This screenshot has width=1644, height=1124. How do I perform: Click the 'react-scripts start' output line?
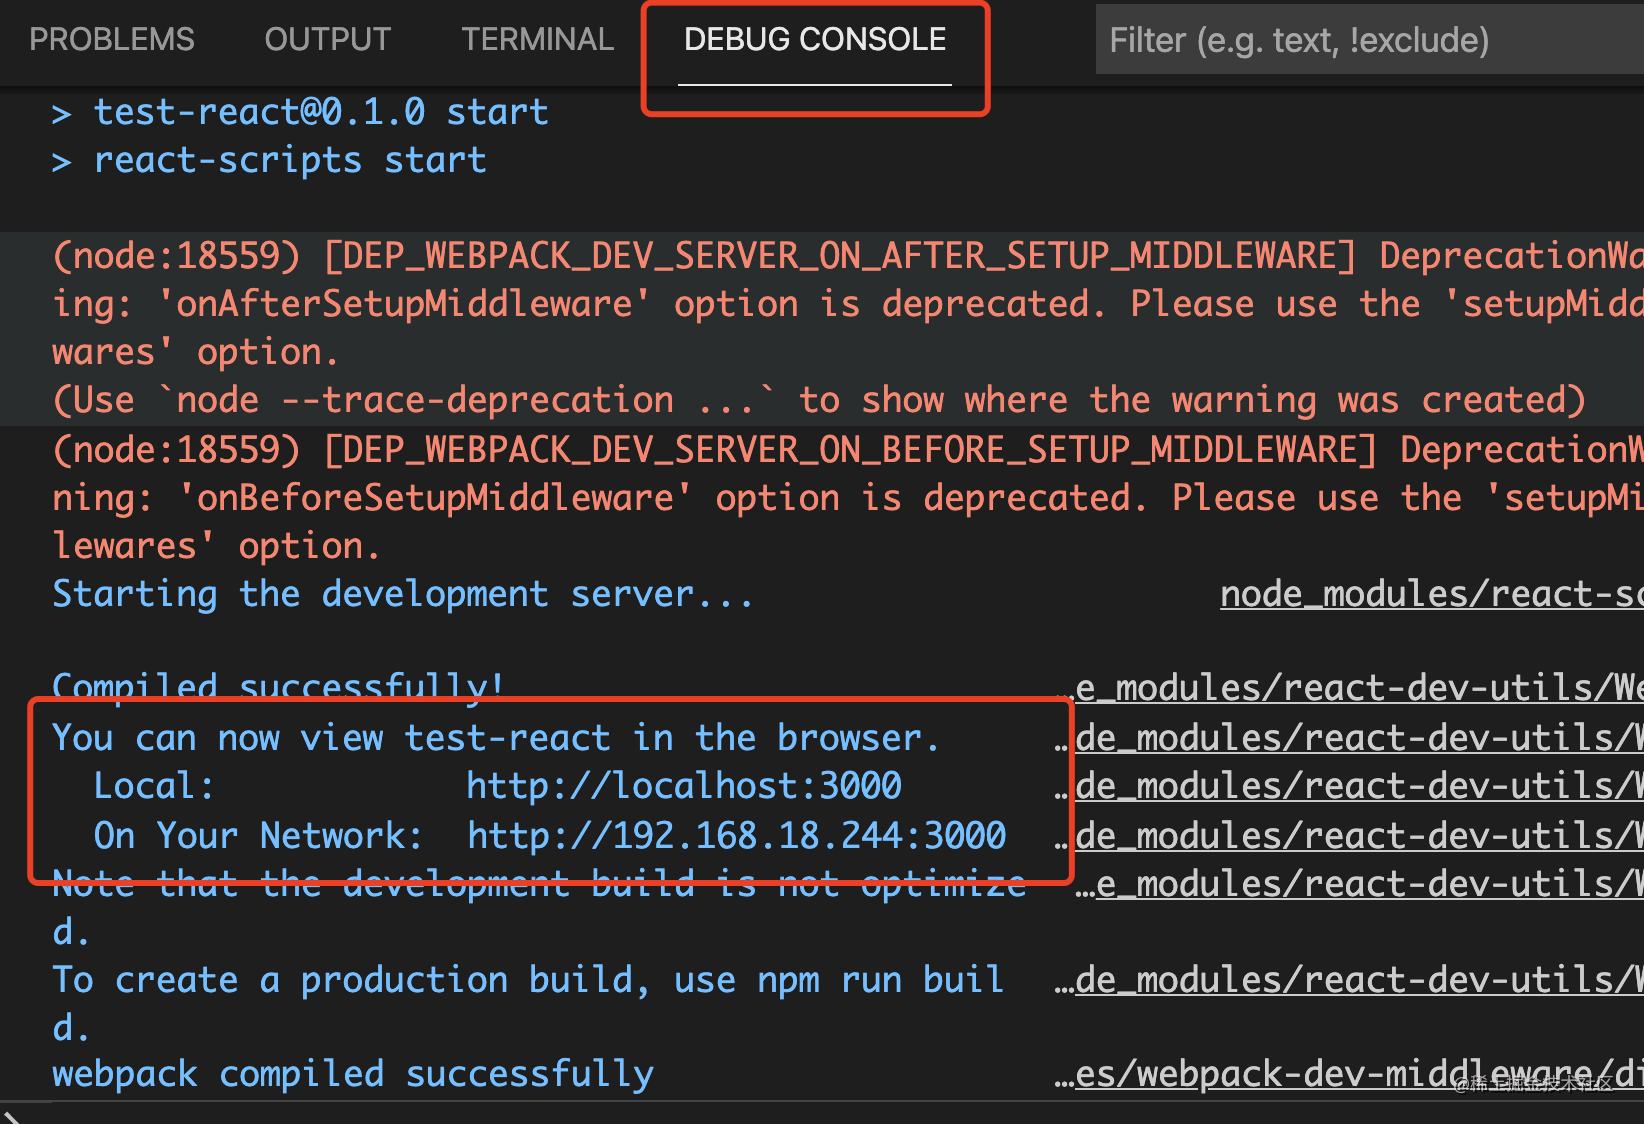[x=290, y=160]
